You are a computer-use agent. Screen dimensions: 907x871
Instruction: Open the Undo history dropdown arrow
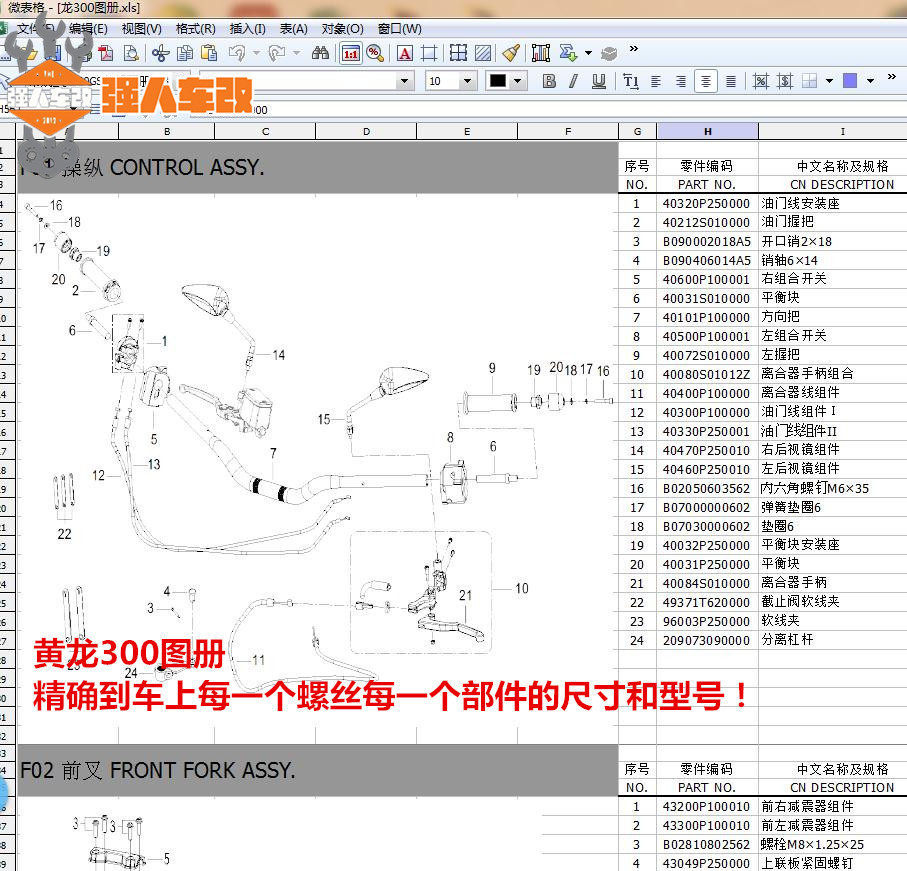(256, 54)
